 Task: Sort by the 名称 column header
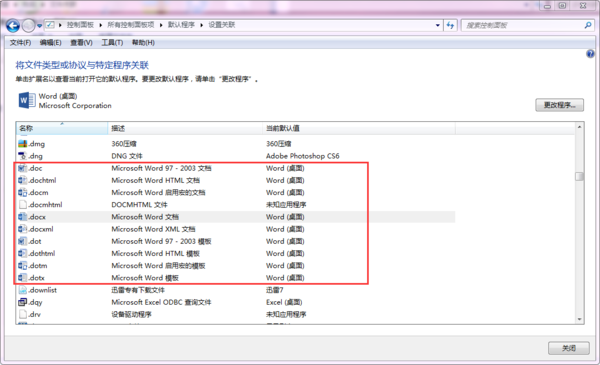point(62,128)
